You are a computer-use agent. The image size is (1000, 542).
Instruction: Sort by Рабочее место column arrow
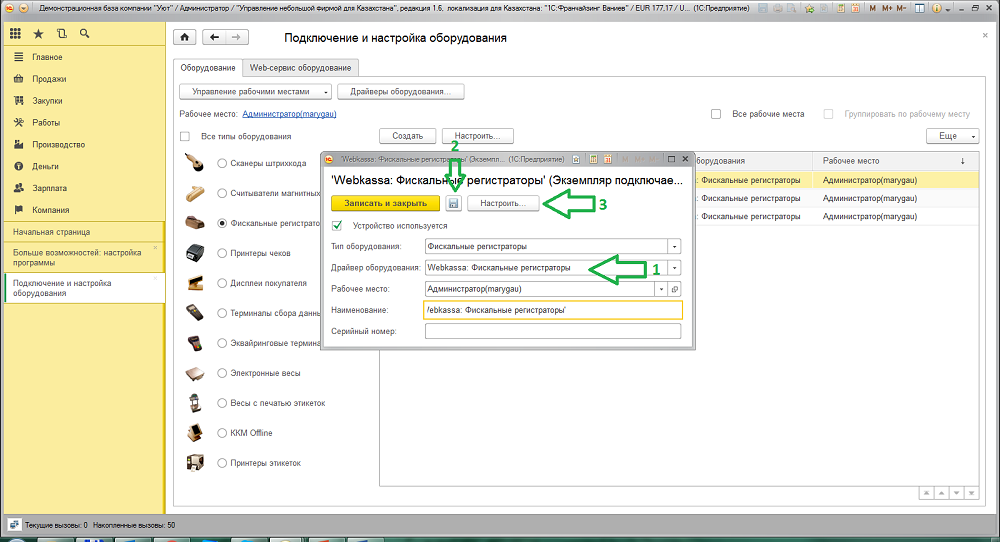962,161
